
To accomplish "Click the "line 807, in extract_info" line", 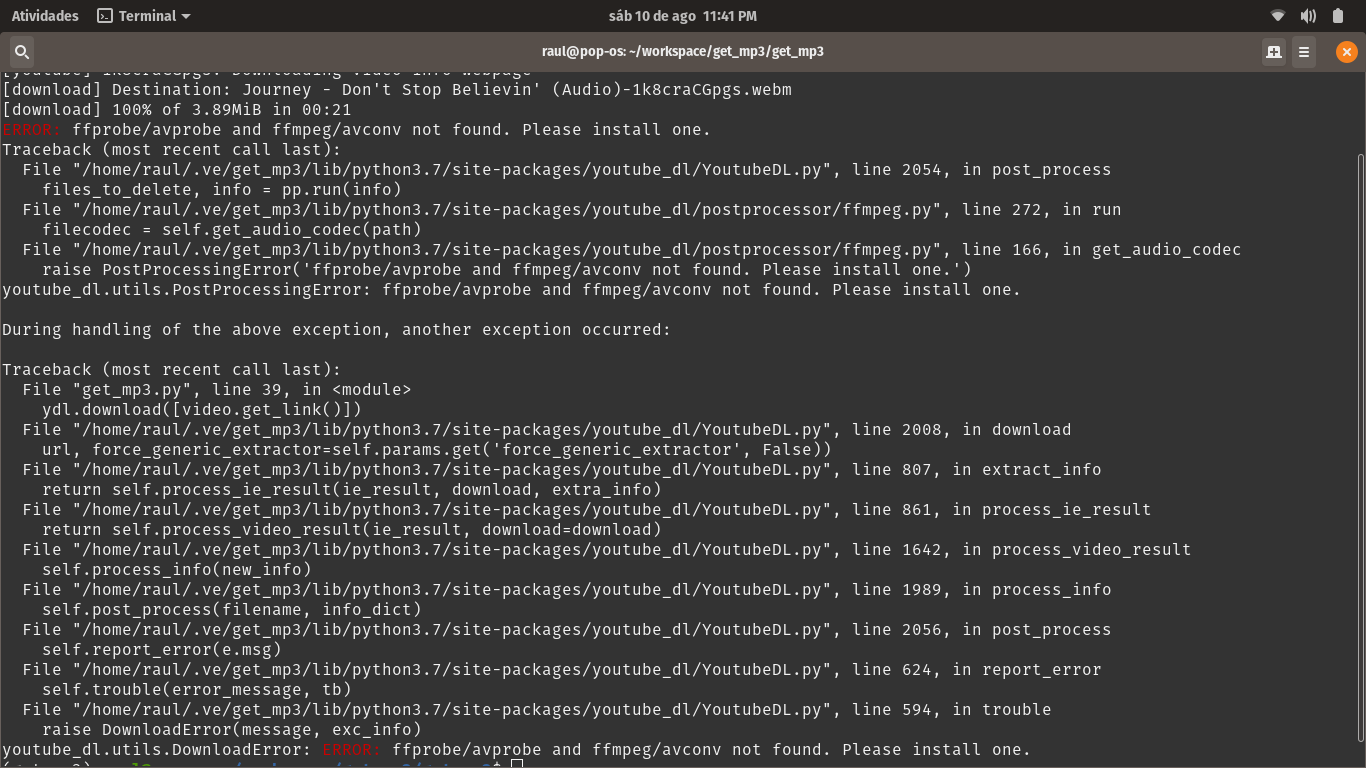I will click(562, 470).
